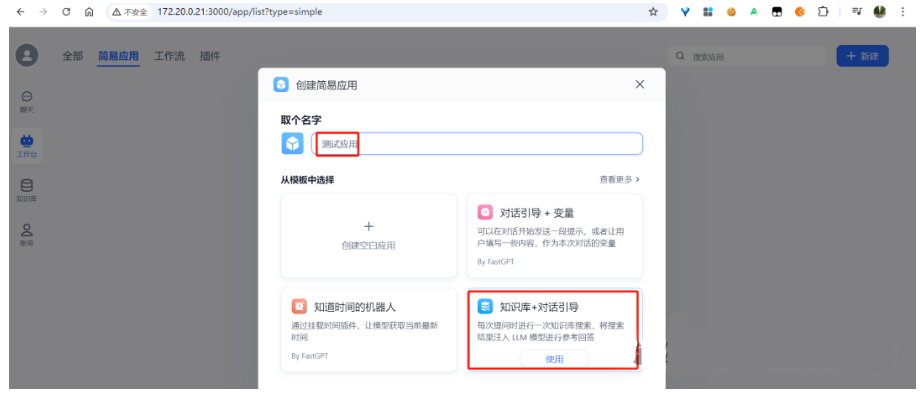The width and height of the screenshot is (924, 397).
Task: Switch to the 插件 tab
Action: [x=210, y=56]
